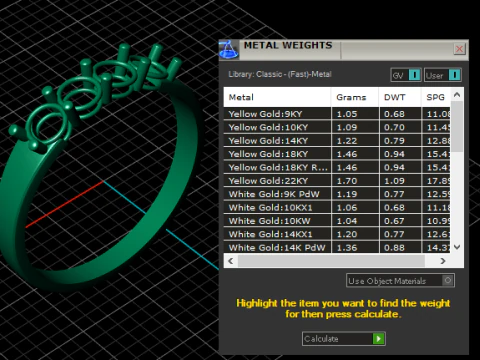Click the horizontal scrollbar thumb
Image resolution: width=480 pixels, height=360 pixels.
pyautogui.click(x=331, y=261)
